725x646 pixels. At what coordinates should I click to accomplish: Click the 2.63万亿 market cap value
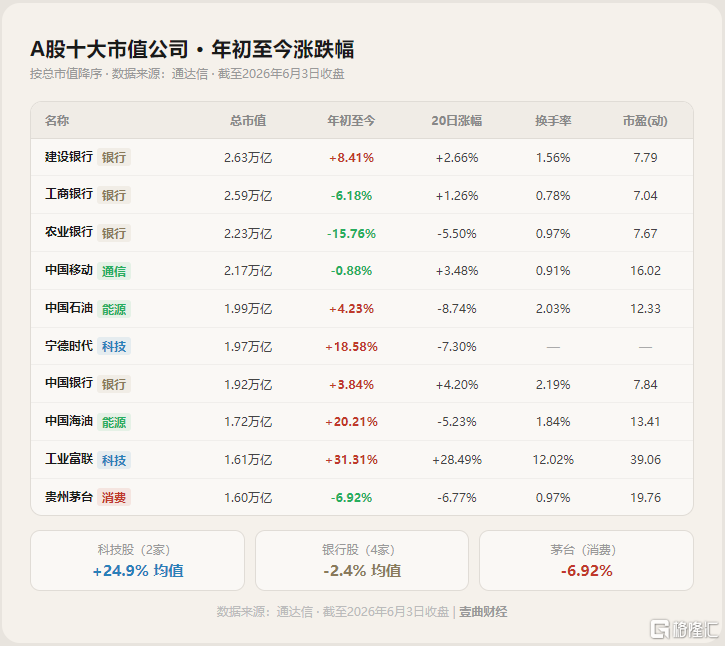coord(248,158)
